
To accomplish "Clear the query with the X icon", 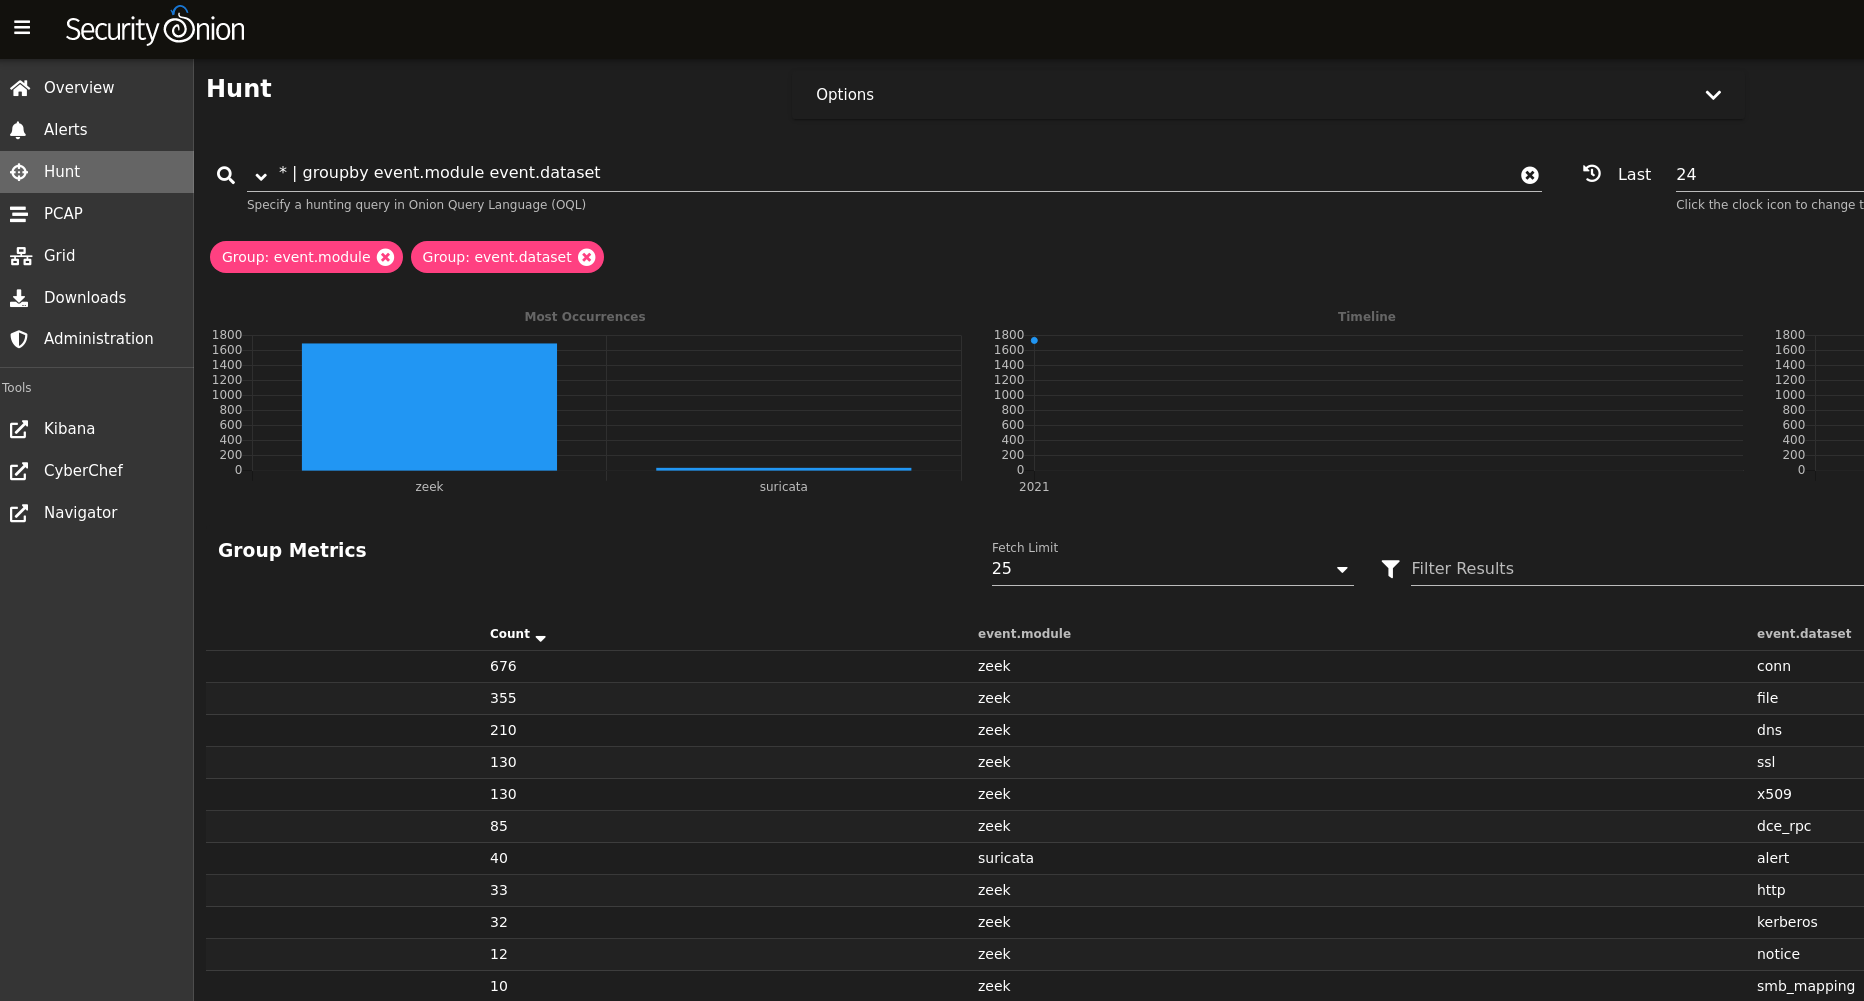I will pyautogui.click(x=1530, y=175).
